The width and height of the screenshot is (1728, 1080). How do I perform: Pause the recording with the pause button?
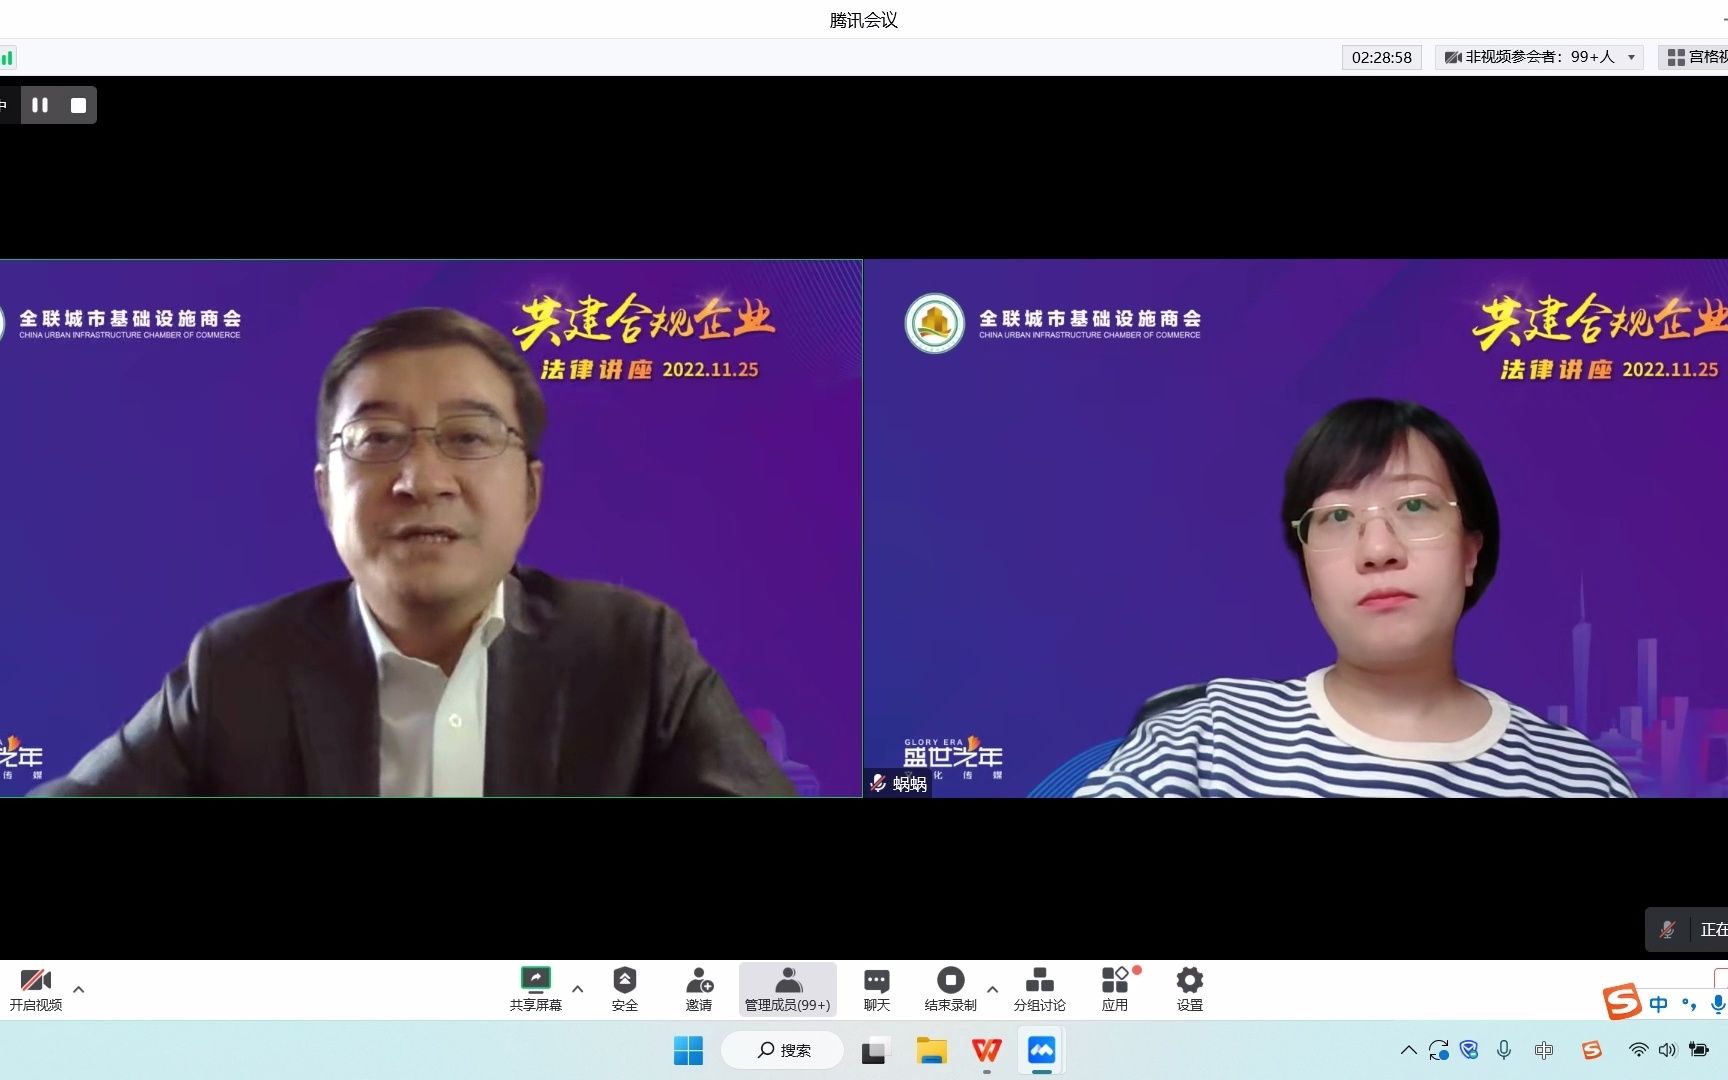[x=39, y=104]
